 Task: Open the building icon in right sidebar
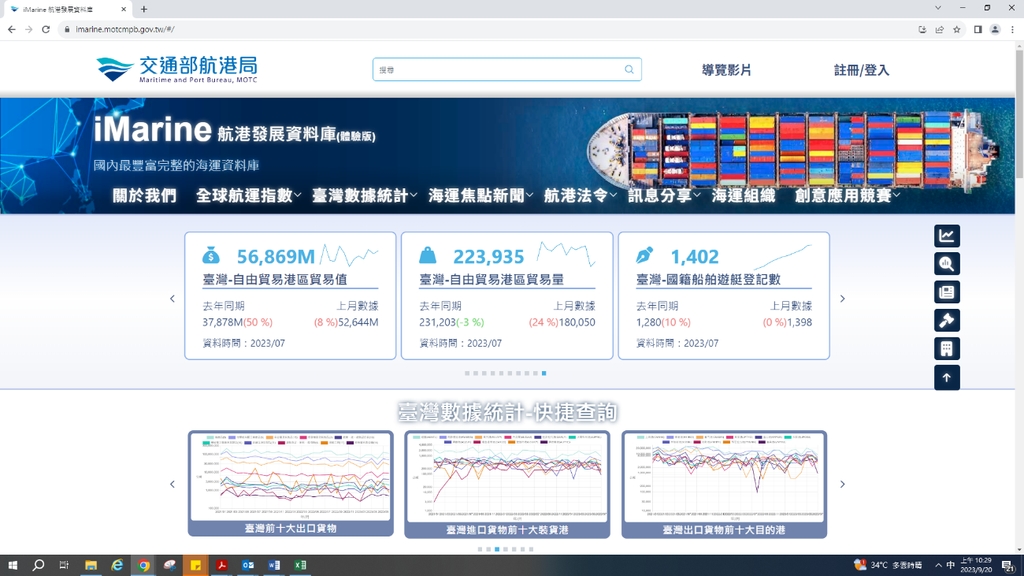pyautogui.click(x=946, y=349)
